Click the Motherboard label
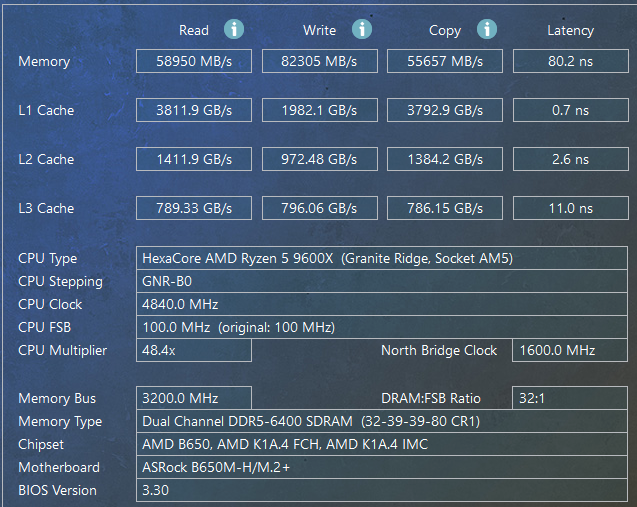 59,467
